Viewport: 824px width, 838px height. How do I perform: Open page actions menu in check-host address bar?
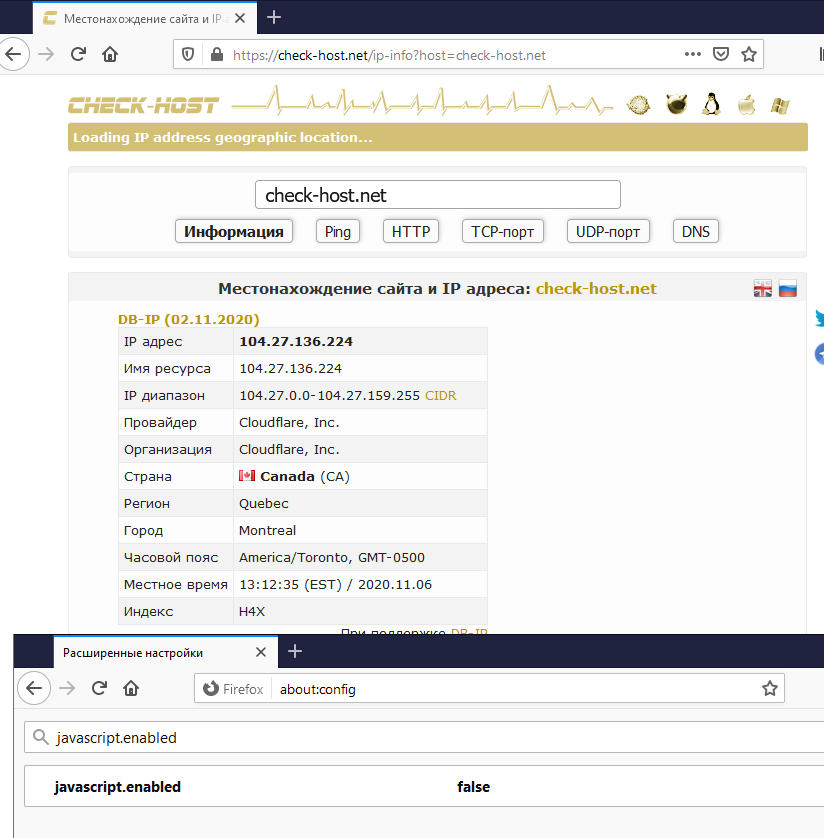[692, 55]
